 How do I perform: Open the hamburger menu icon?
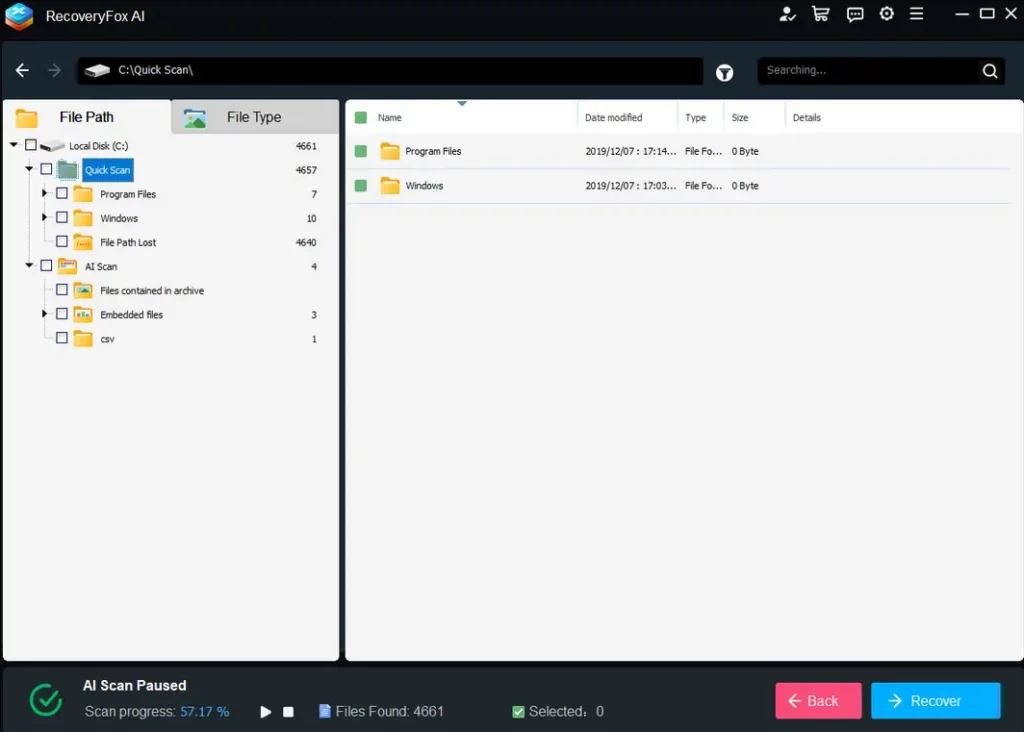(x=917, y=14)
